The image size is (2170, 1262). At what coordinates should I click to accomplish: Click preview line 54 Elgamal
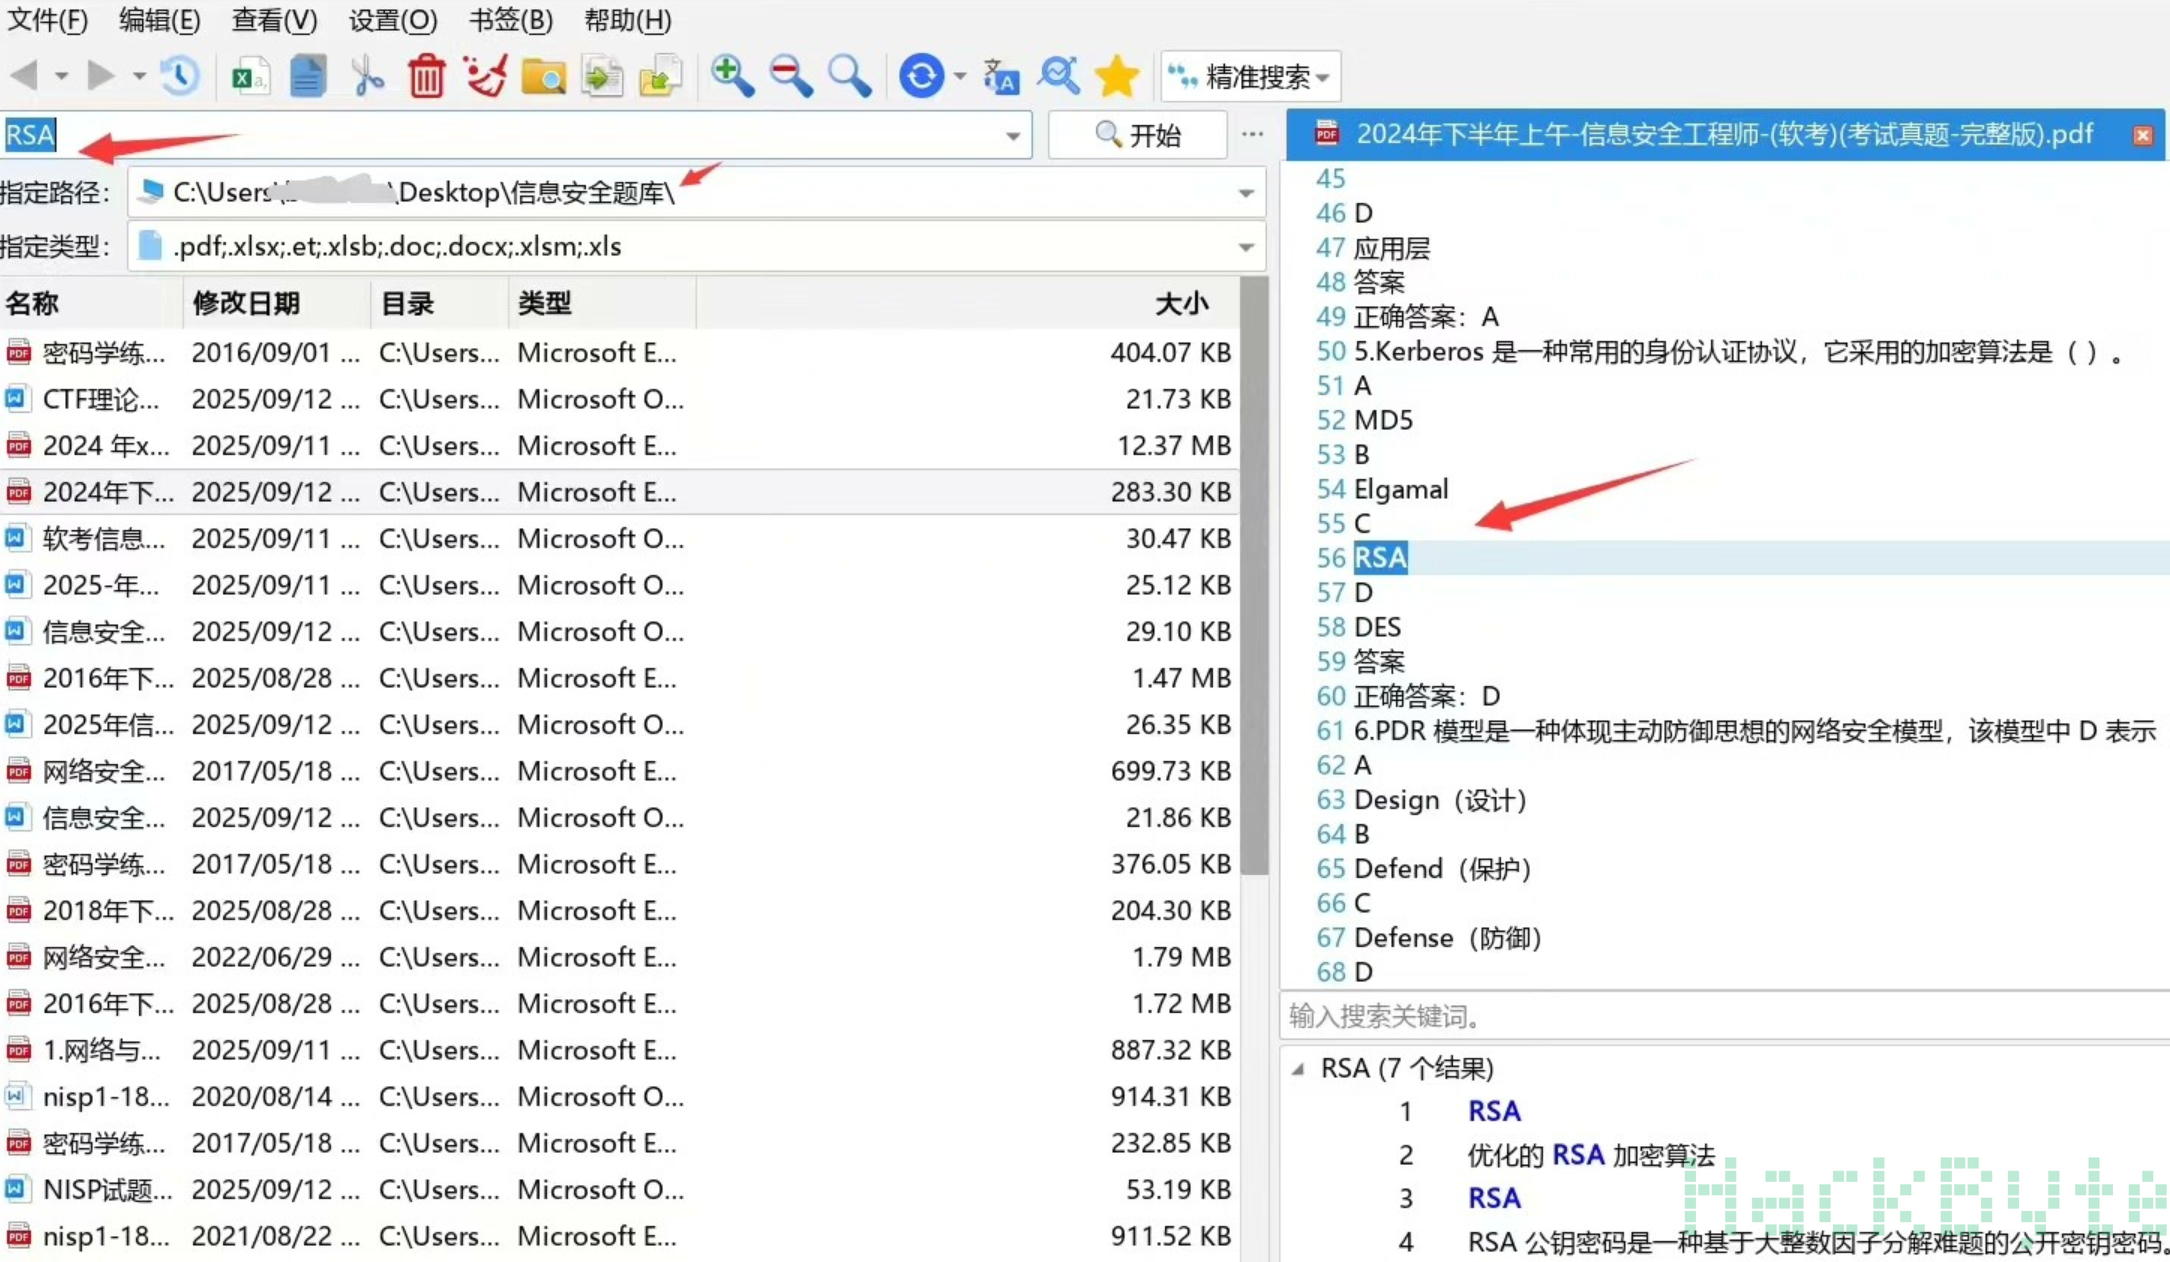[x=1400, y=489]
